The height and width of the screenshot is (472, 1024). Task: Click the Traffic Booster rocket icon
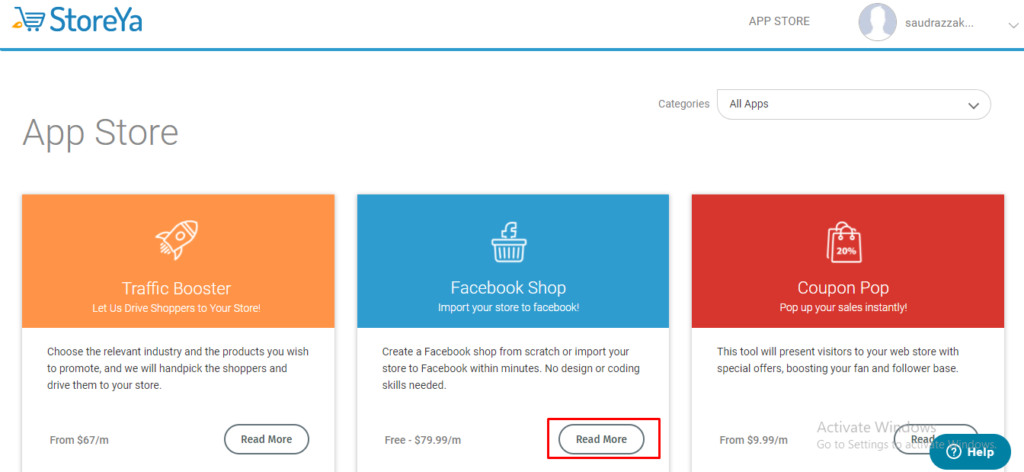pyautogui.click(x=178, y=240)
